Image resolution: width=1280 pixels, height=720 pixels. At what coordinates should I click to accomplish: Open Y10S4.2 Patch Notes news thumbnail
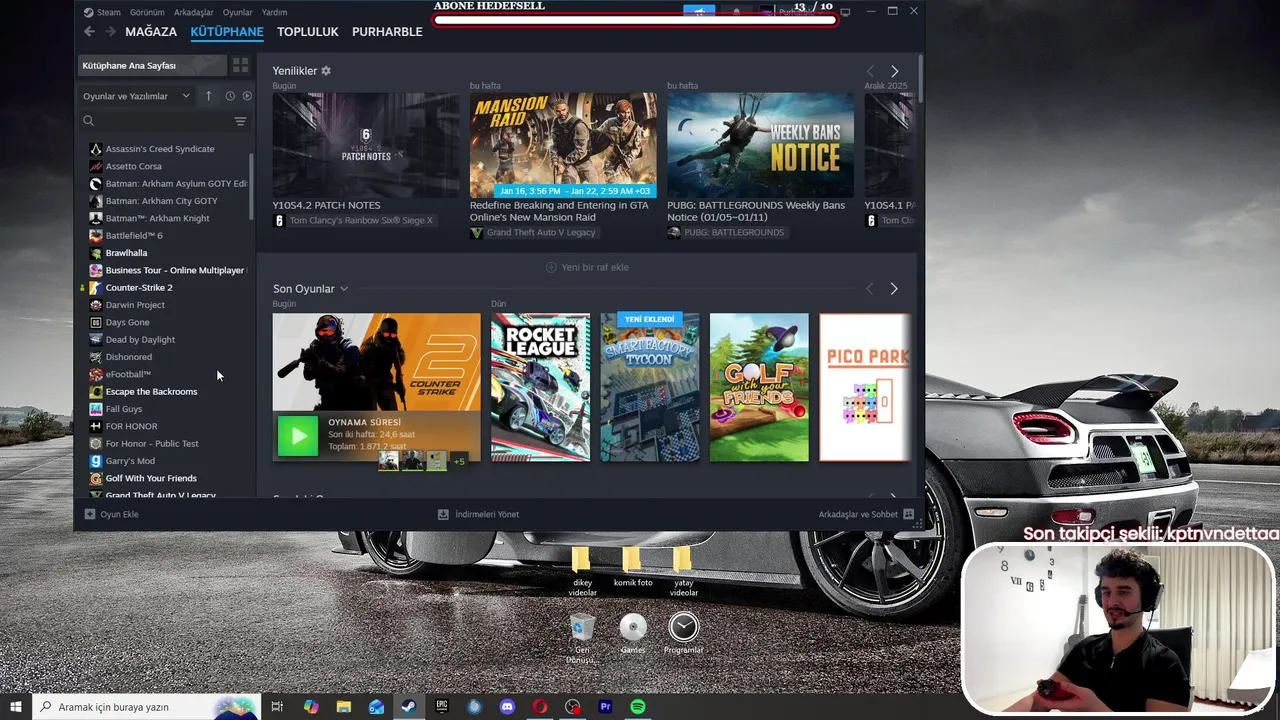point(366,145)
